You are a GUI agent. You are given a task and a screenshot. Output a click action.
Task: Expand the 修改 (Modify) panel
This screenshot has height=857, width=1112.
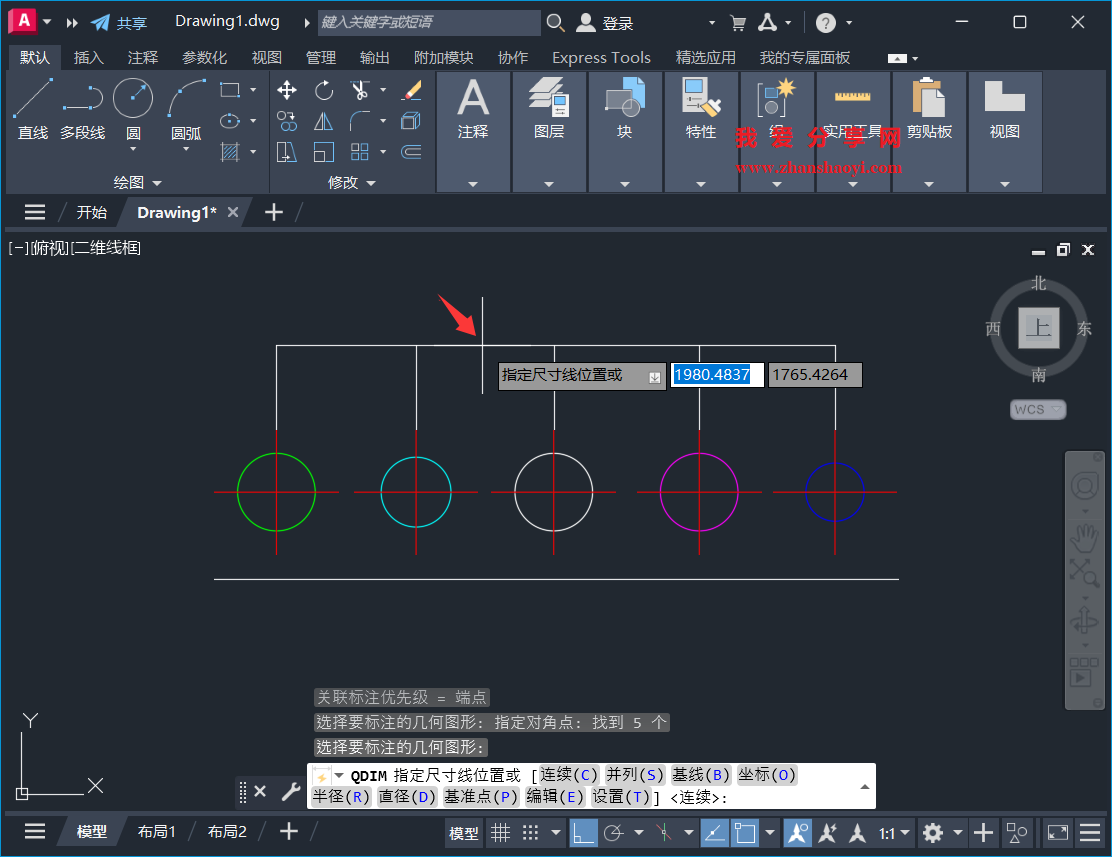370,182
